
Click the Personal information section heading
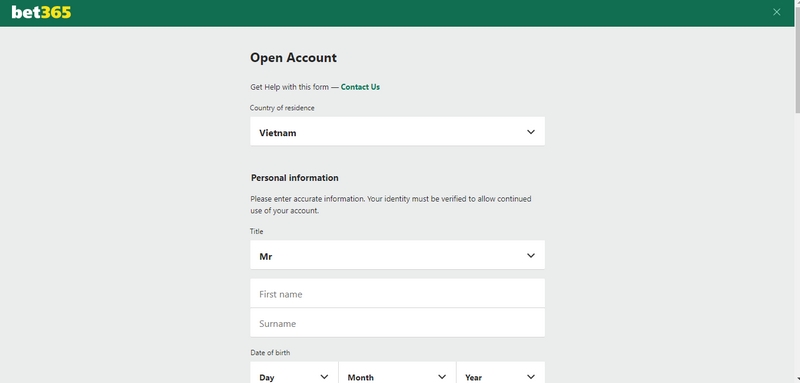pyautogui.click(x=294, y=178)
